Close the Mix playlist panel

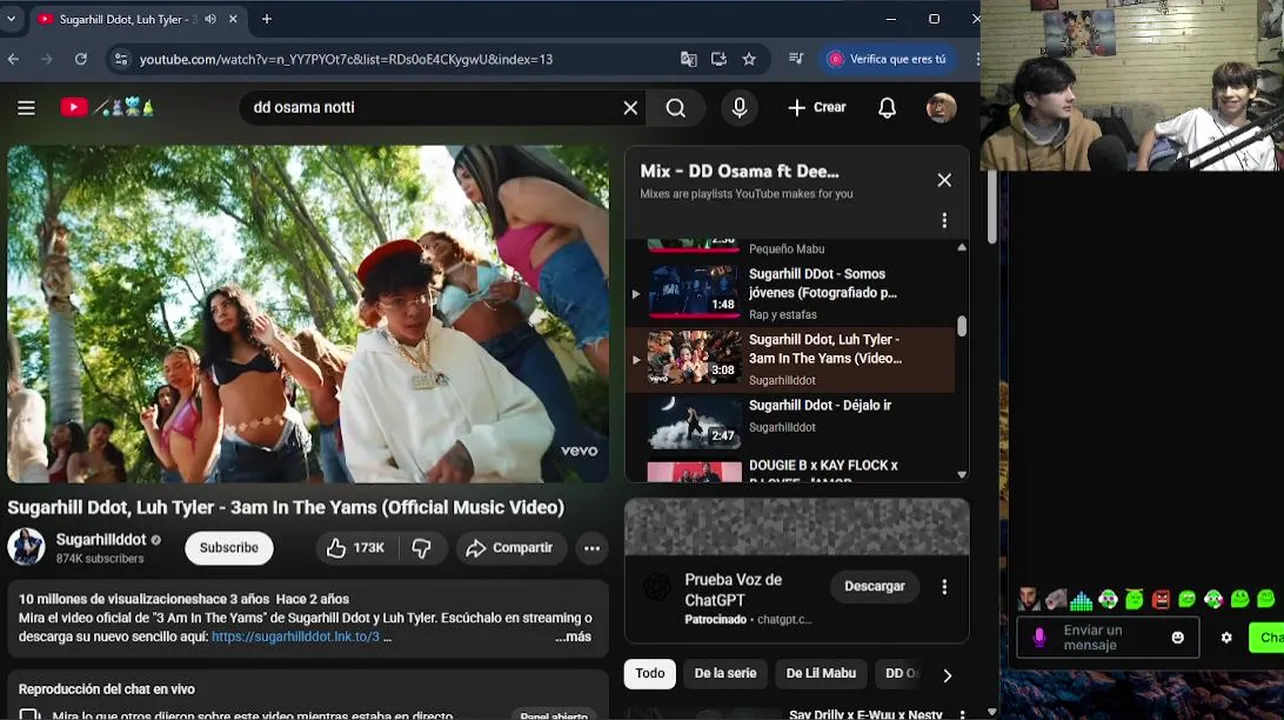pos(944,180)
